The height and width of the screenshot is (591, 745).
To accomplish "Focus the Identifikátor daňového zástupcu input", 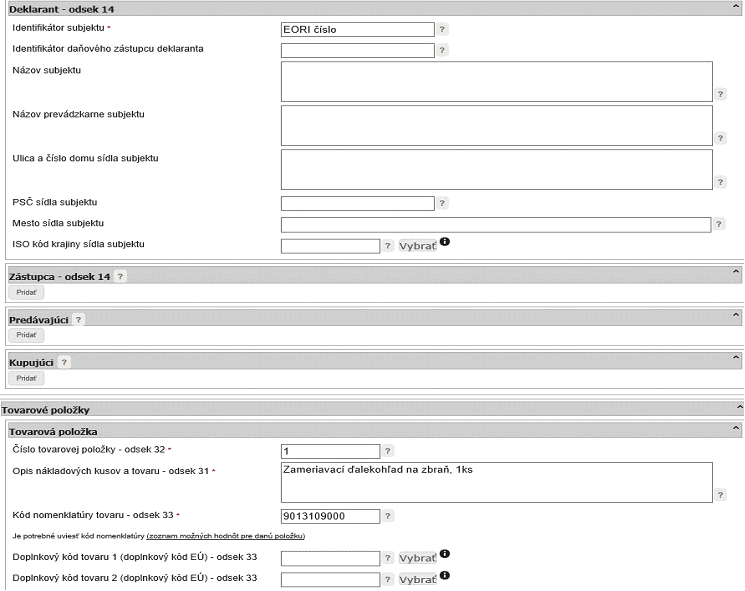I will click(358, 50).
